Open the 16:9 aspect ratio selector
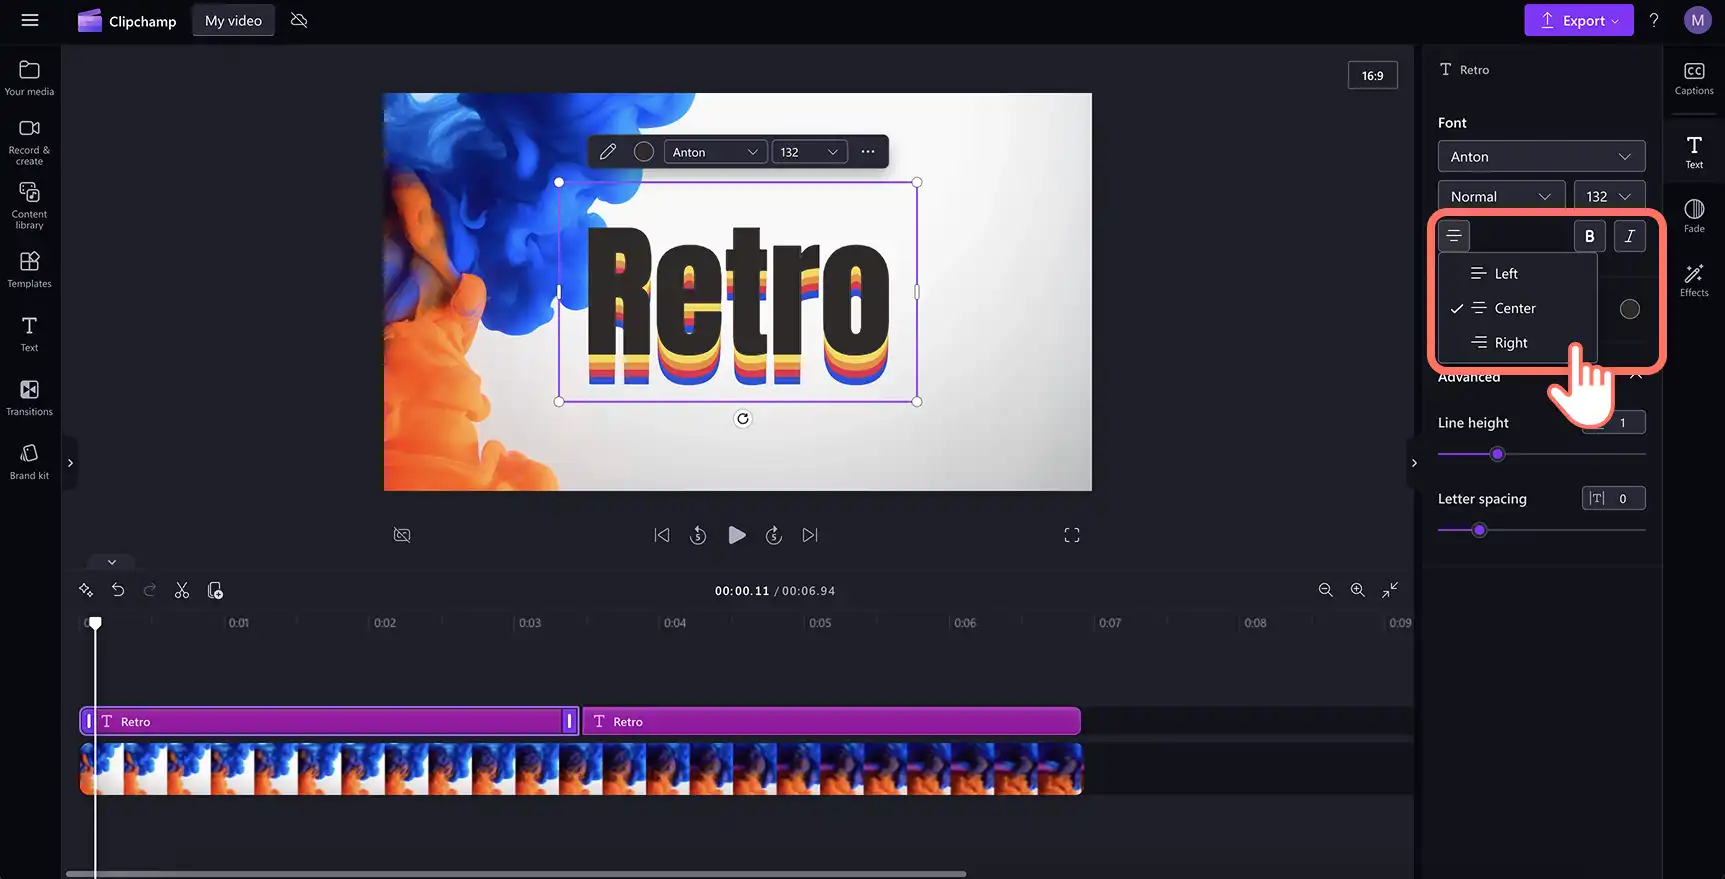The width and height of the screenshot is (1725, 879). (1372, 75)
